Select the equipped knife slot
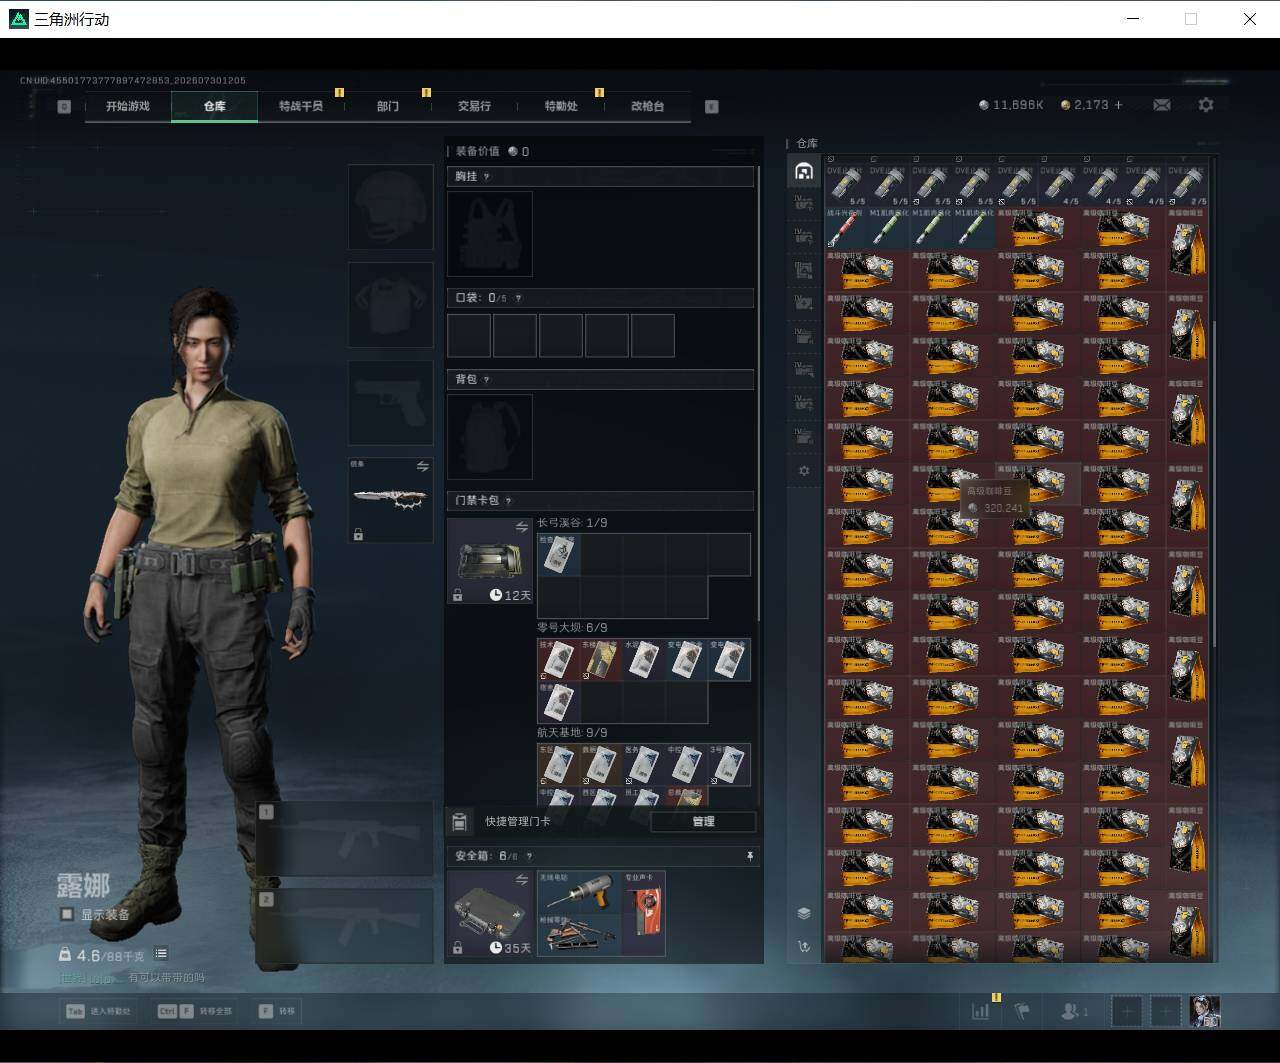 (391, 501)
